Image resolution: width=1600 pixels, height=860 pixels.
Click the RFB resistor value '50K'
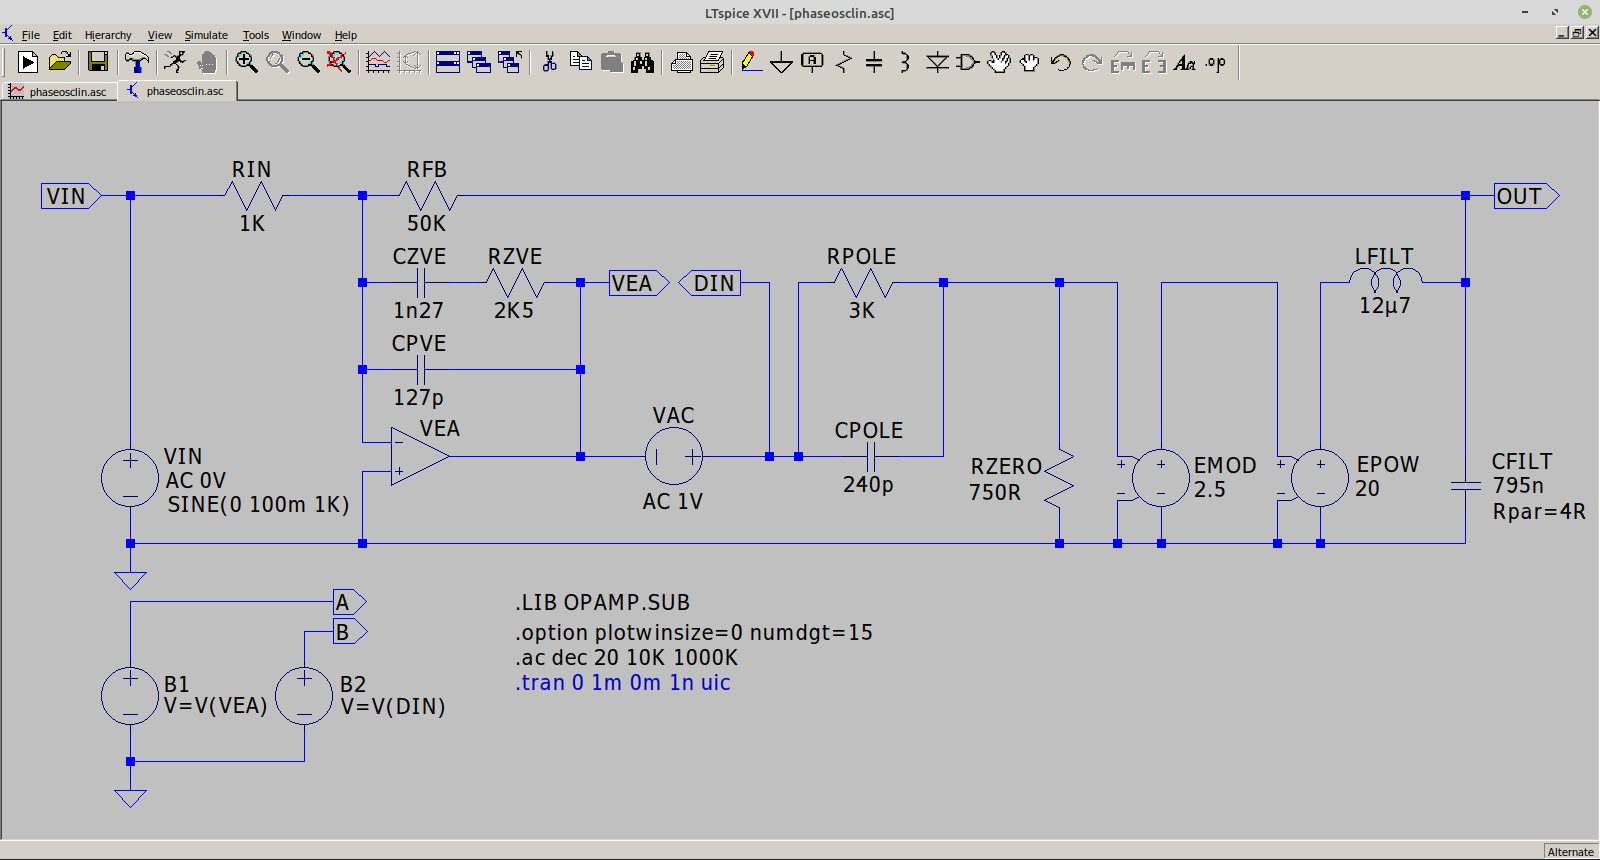click(x=426, y=223)
